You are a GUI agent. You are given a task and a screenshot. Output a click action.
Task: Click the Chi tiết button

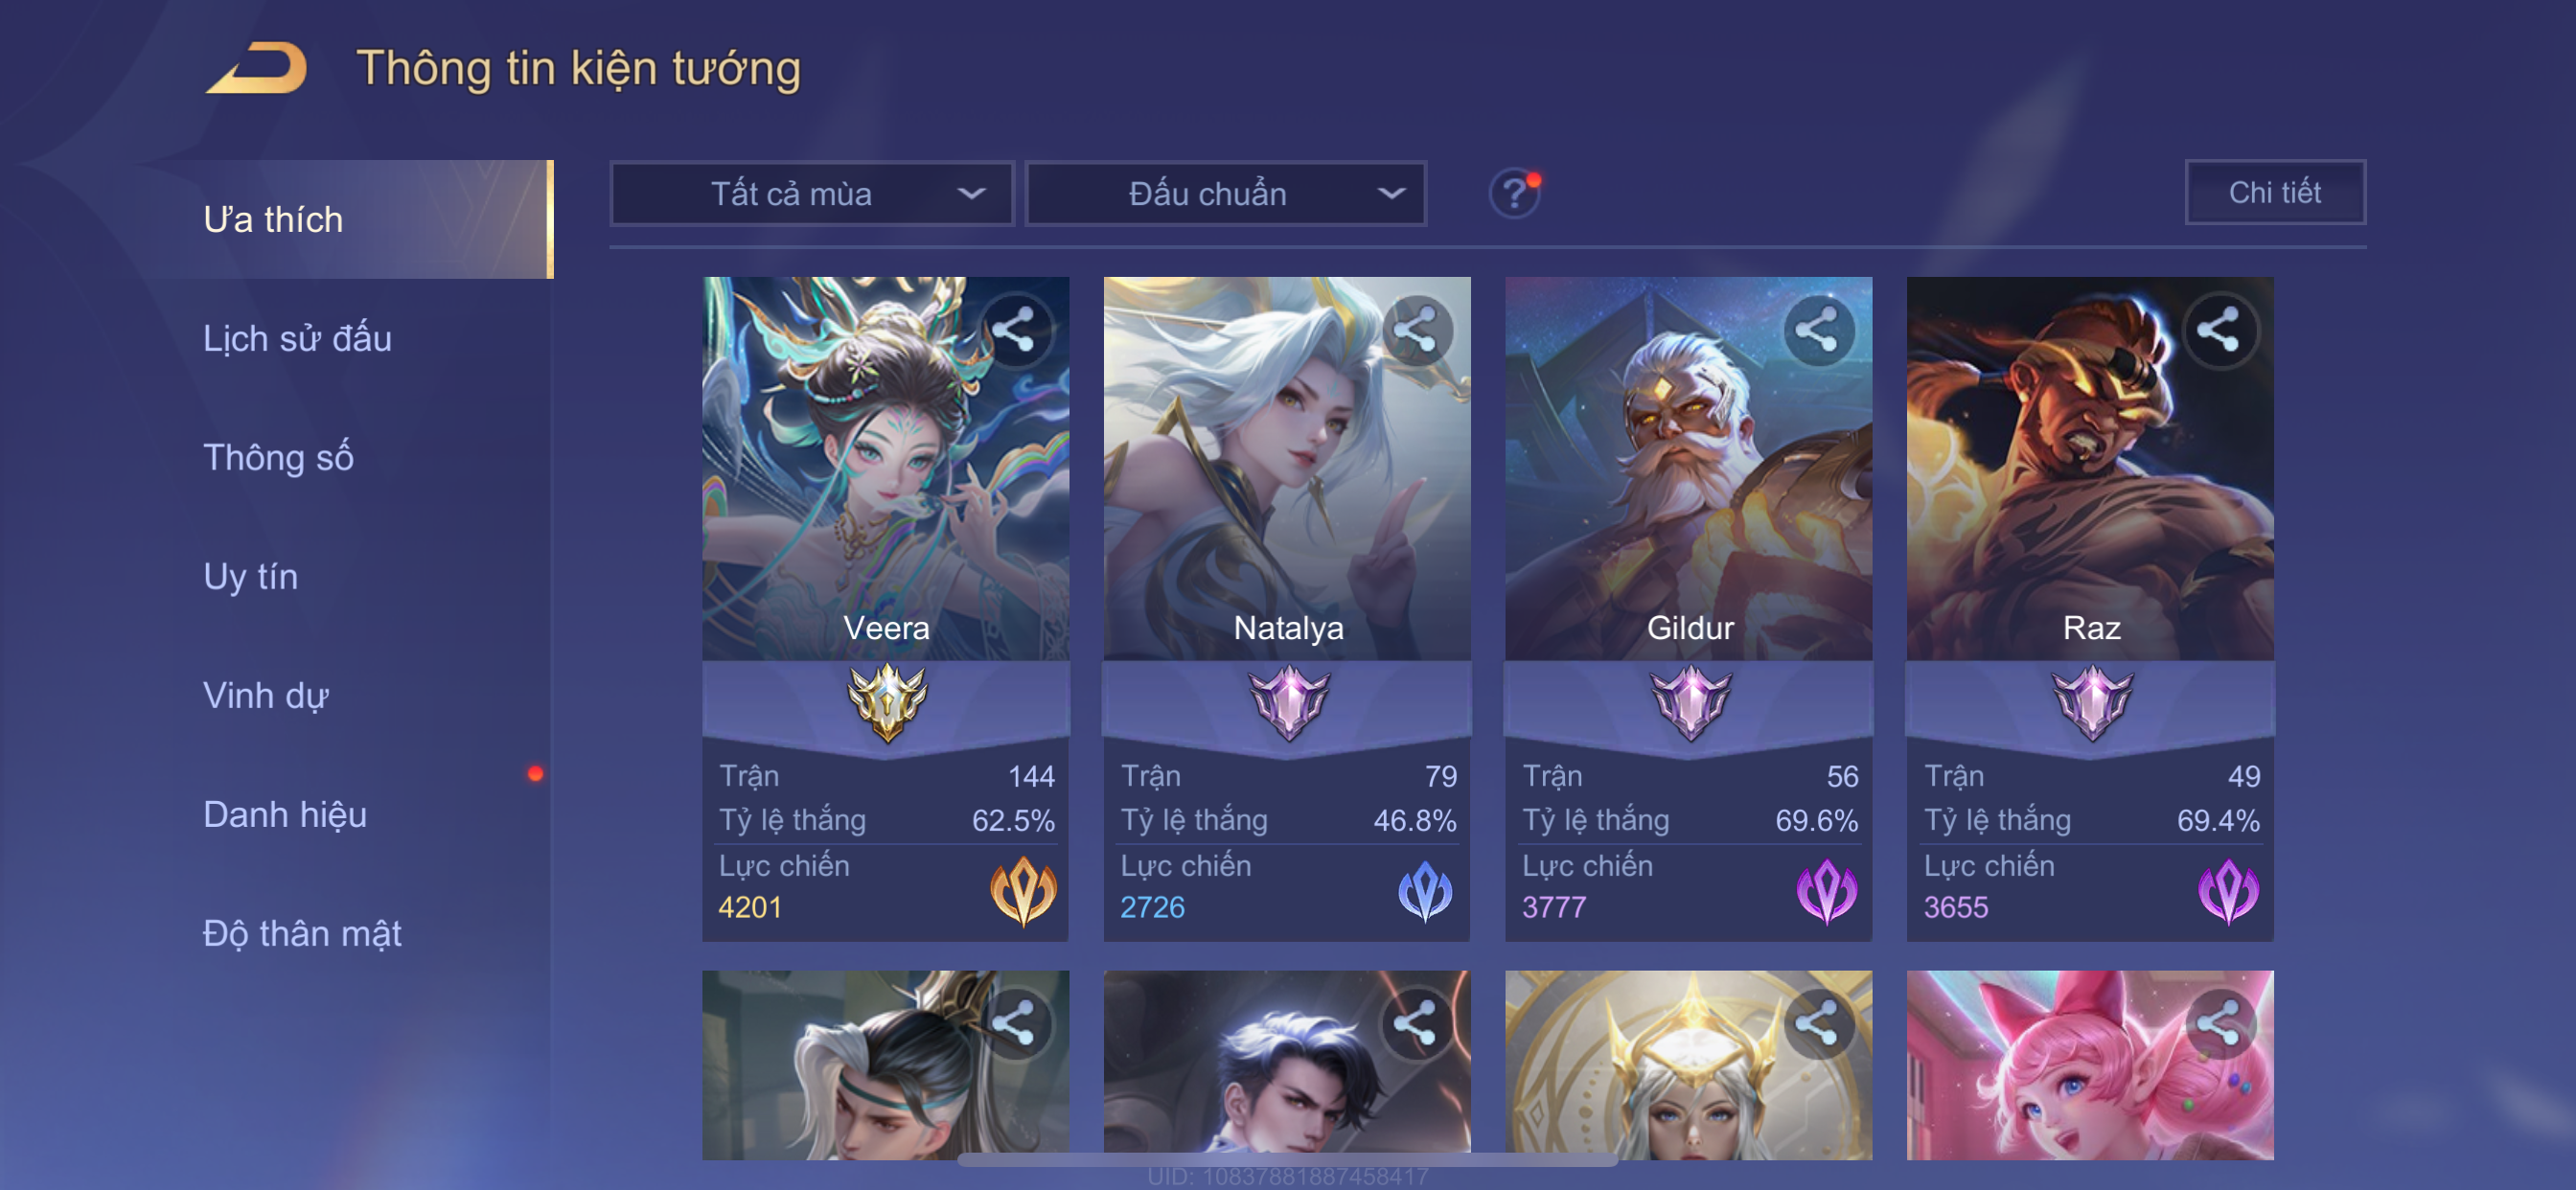[x=2275, y=192]
